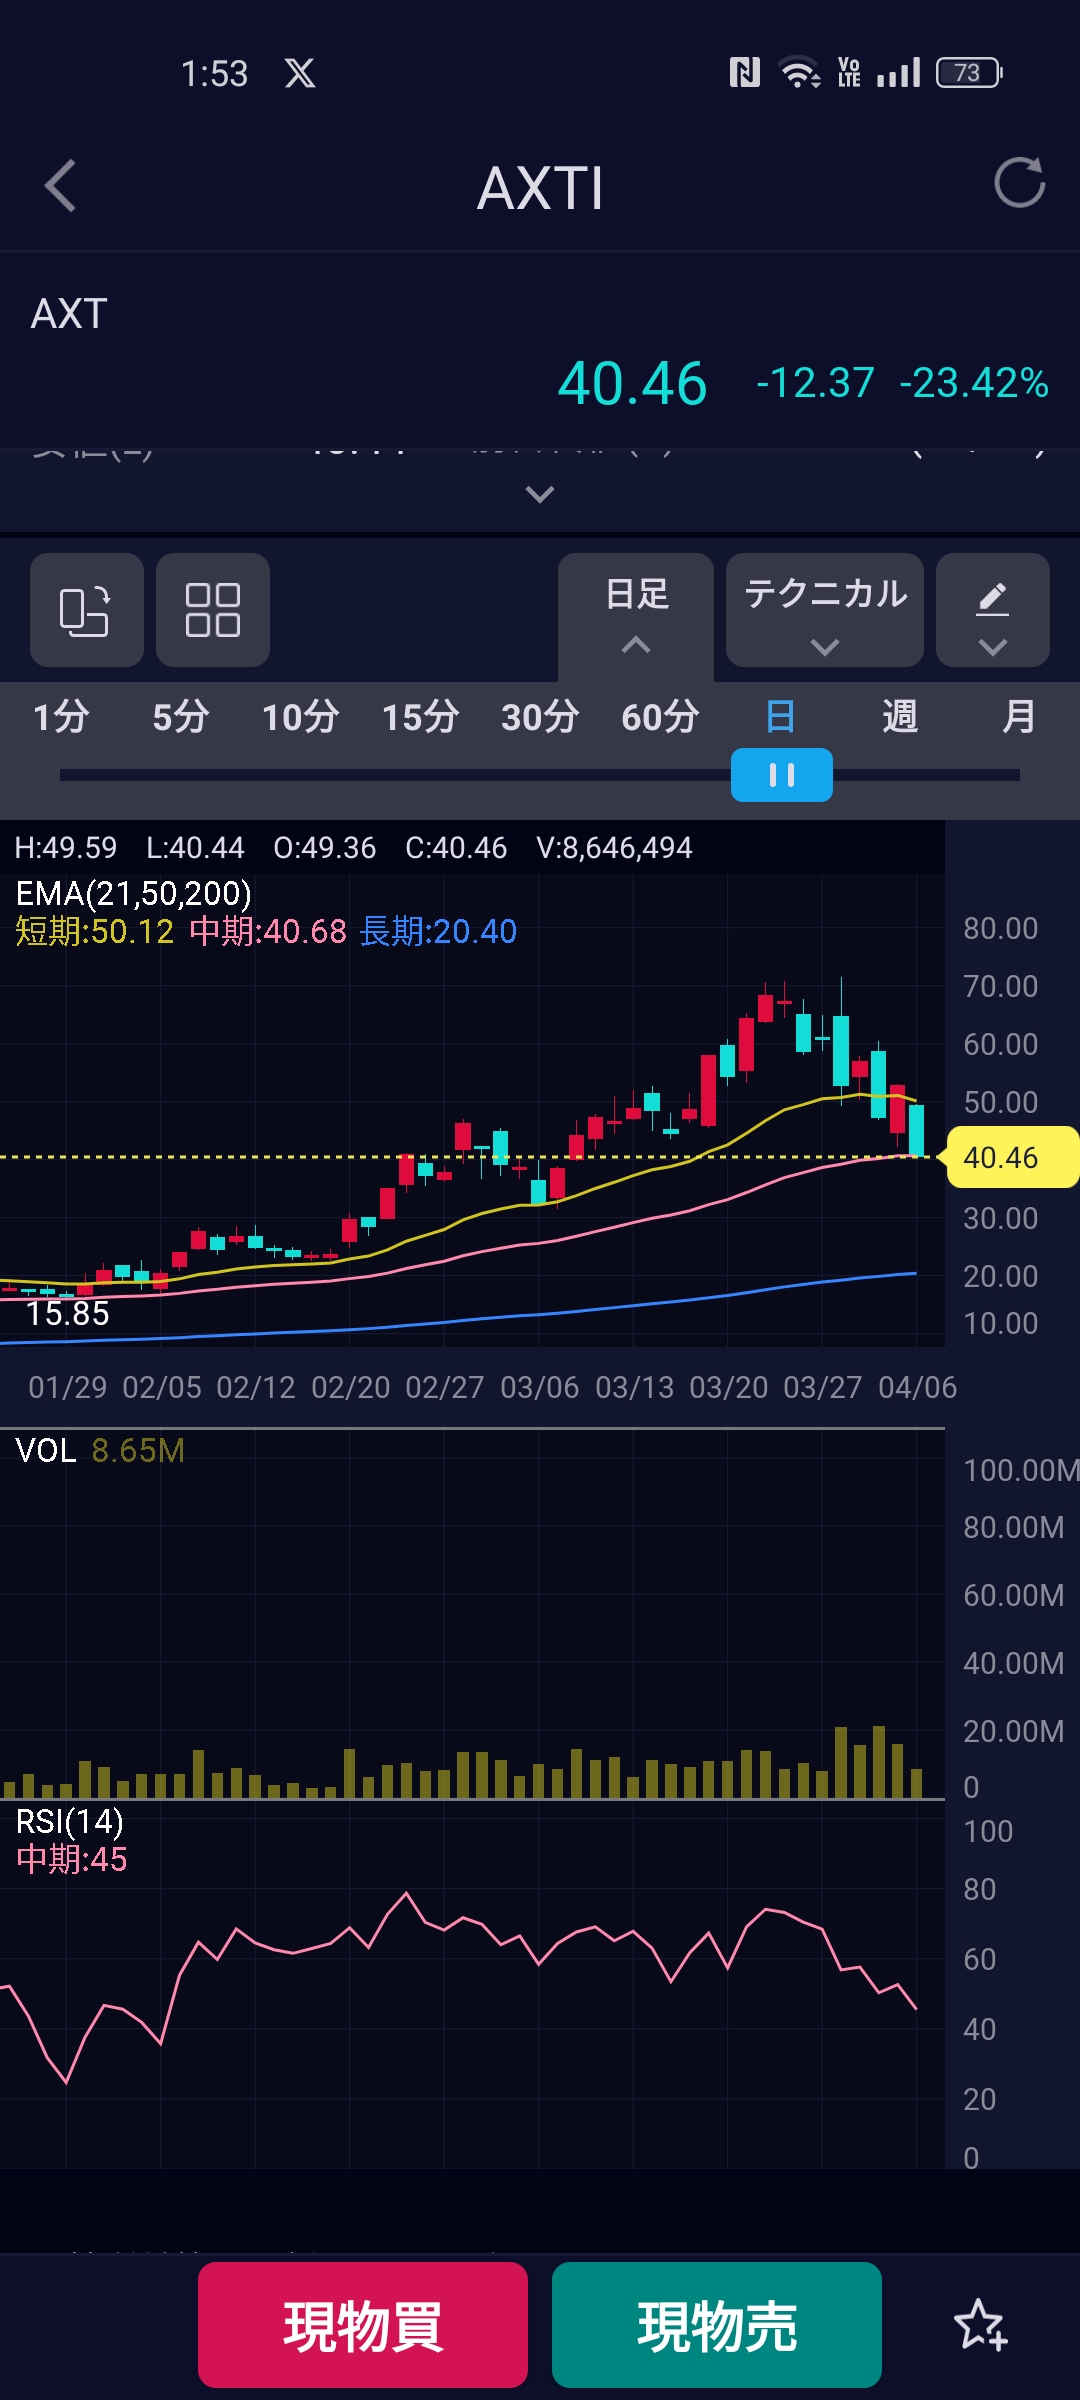
Task: Open the drawing pencil tool
Action: [992, 610]
